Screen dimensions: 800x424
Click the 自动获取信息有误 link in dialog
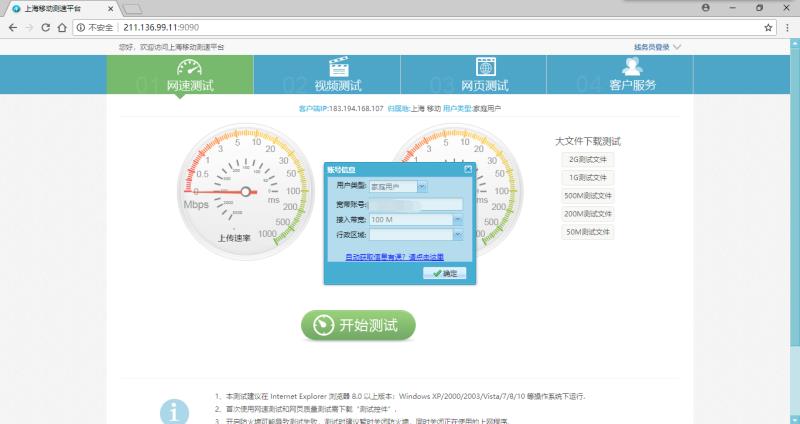point(394,257)
